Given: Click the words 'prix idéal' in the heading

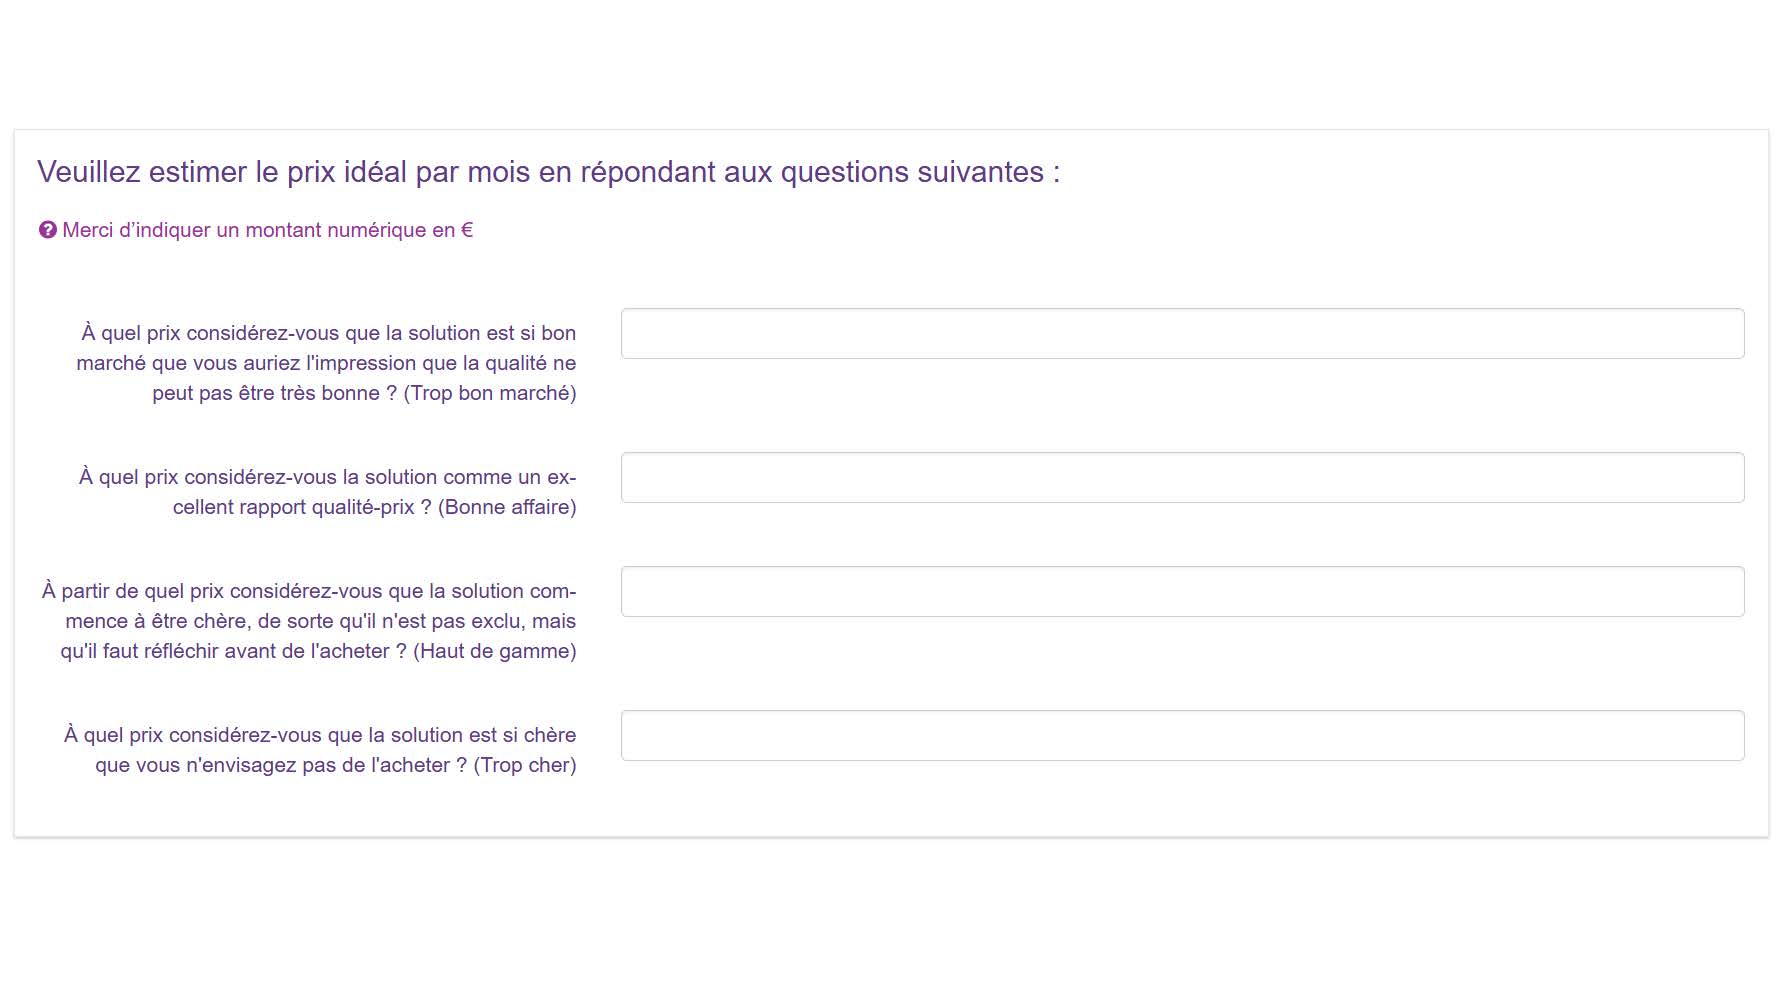Looking at the screenshot, I should pyautogui.click(x=347, y=172).
